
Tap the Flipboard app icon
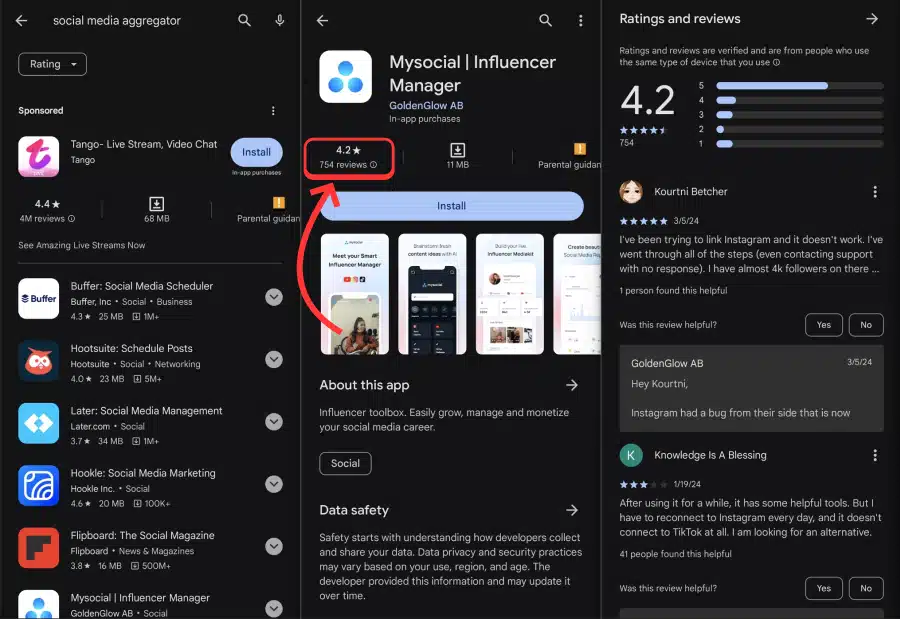pos(38,547)
